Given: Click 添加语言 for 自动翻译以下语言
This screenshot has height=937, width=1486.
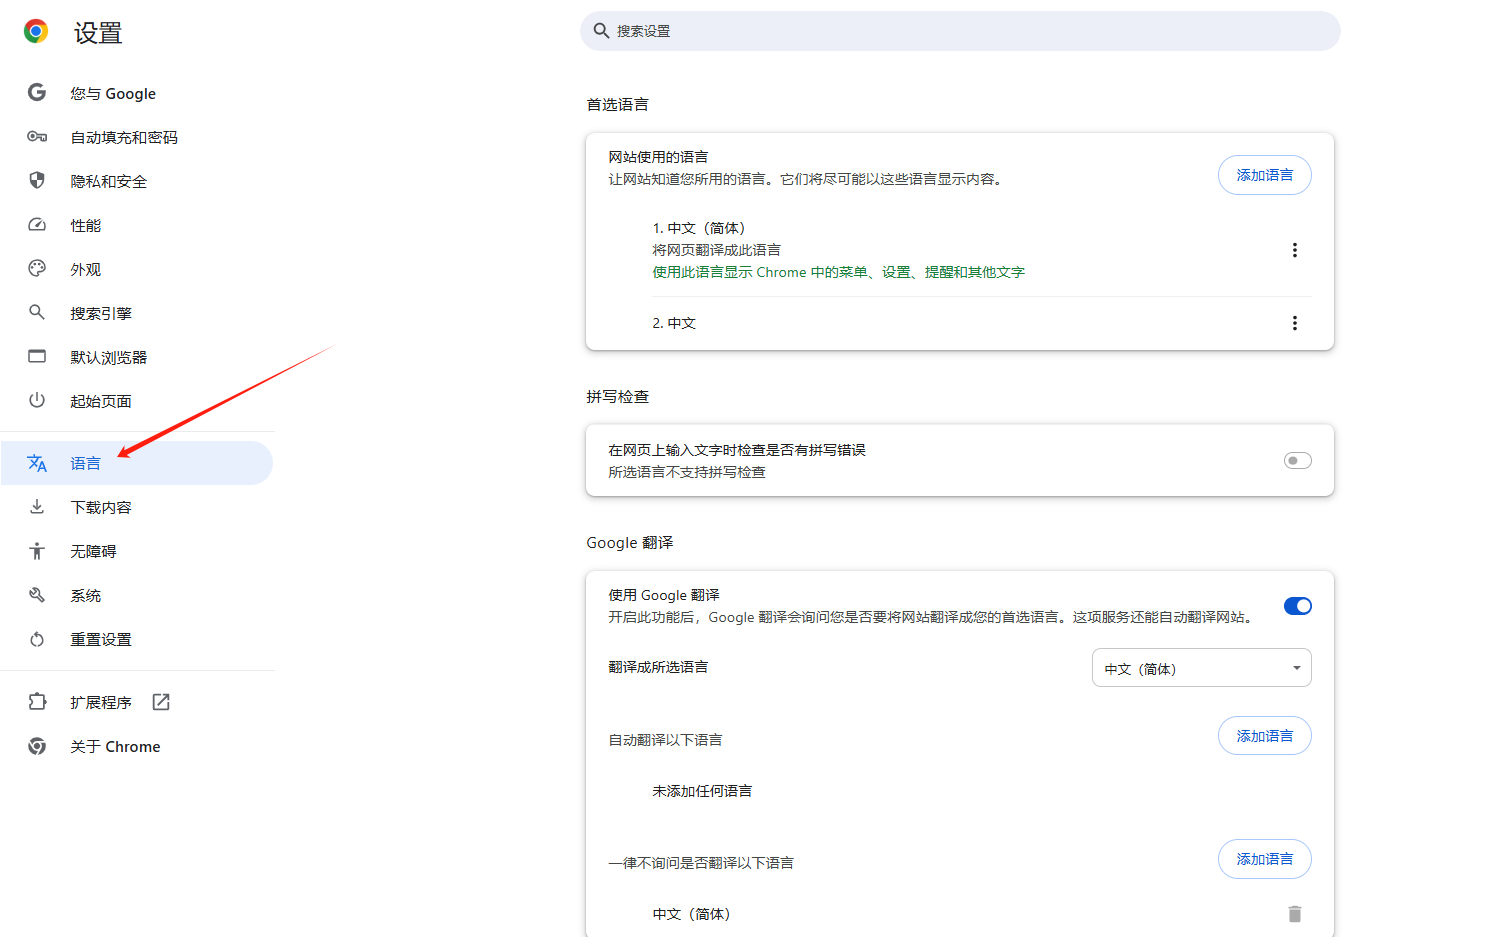Looking at the screenshot, I should (1265, 736).
